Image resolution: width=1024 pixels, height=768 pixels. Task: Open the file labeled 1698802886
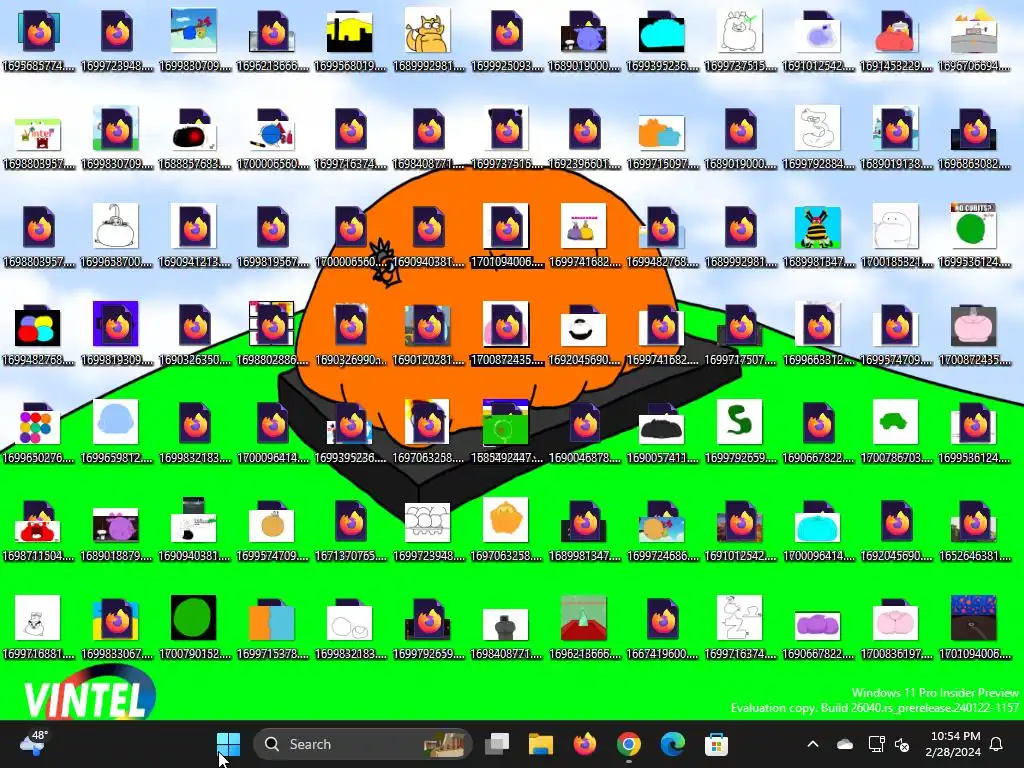coord(273,334)
